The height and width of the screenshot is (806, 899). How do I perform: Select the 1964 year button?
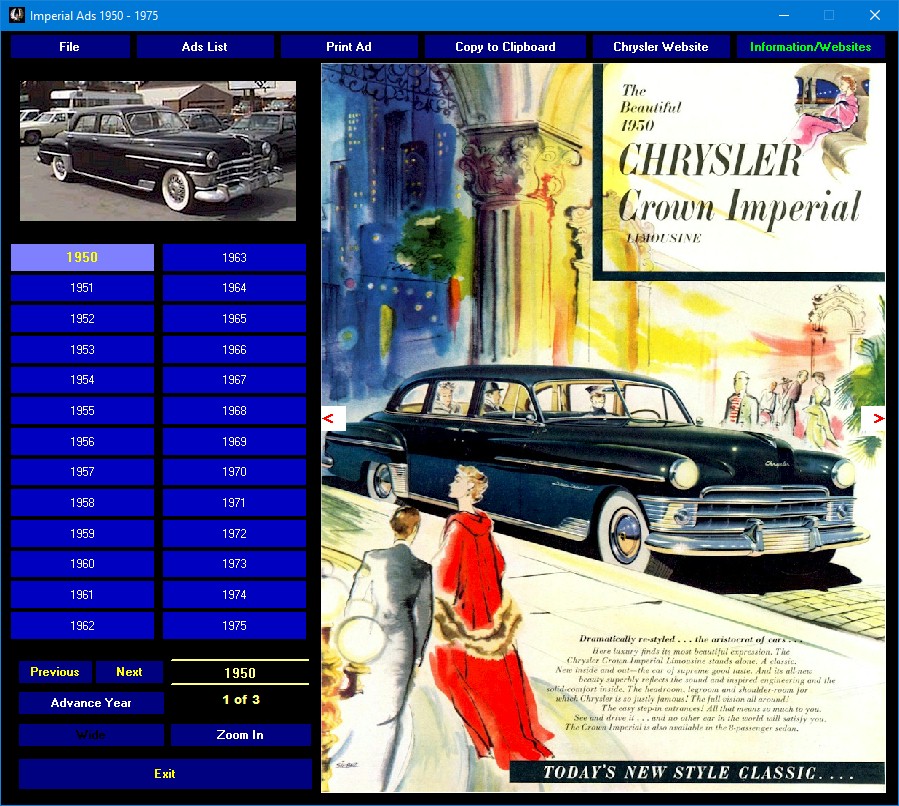(x=234, y=288)
